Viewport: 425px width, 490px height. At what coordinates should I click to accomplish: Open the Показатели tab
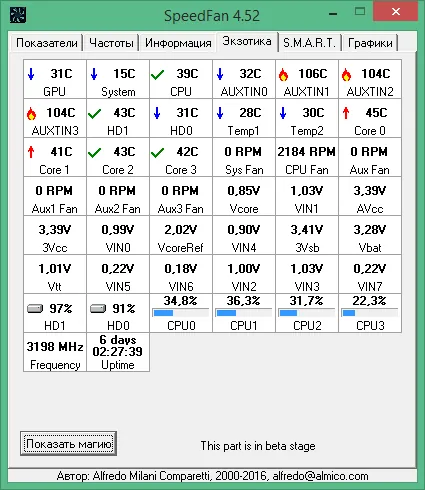pyautogui.click(x=47, y=43)
